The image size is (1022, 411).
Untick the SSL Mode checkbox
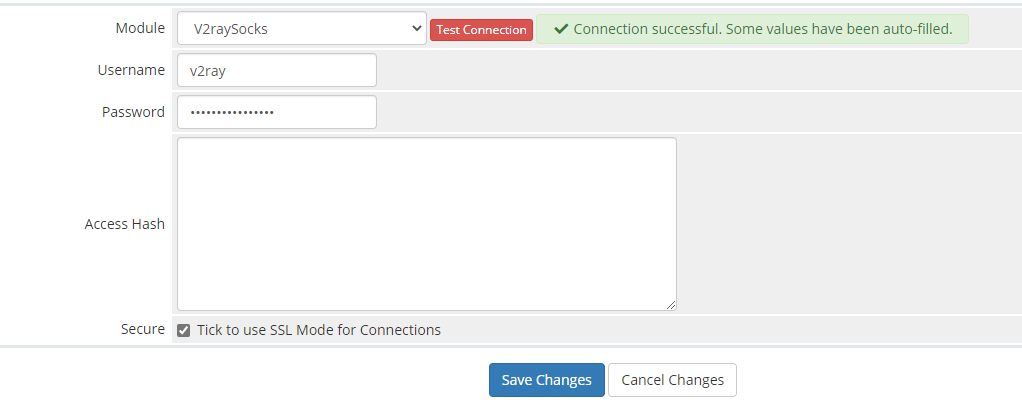(184, 330)
